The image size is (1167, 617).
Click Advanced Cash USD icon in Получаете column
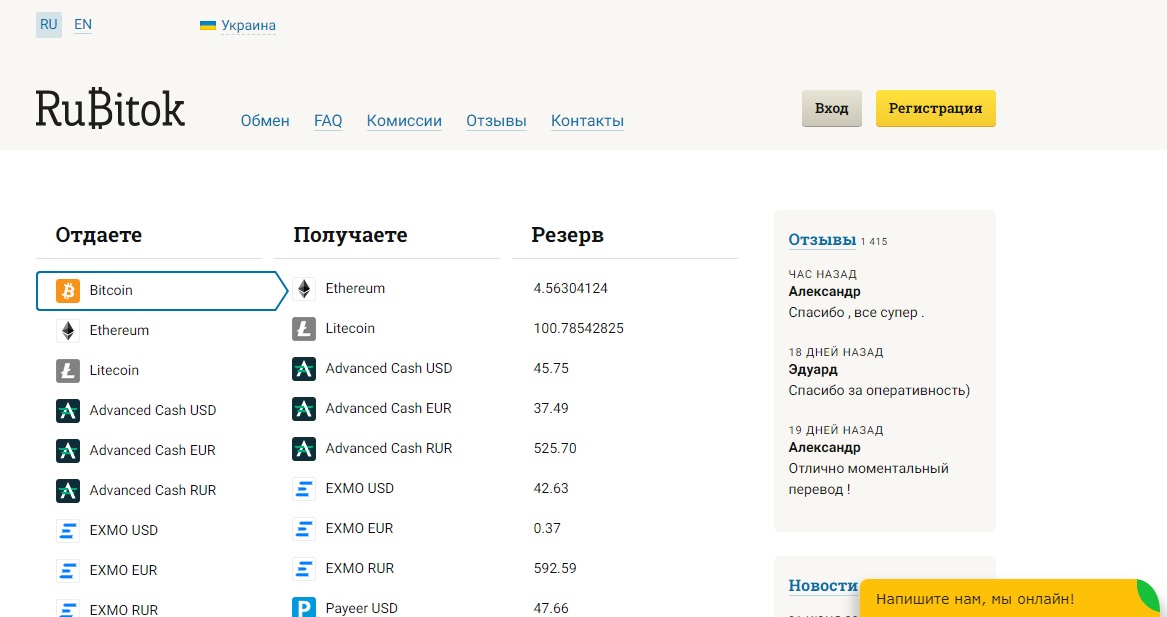click(304, 369)
